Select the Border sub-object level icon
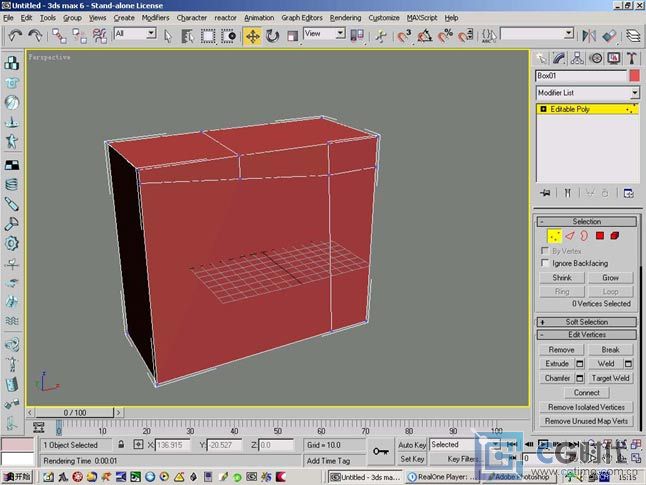Image resolution: width=646 pixels, height=485 pixels. [x=584, y=236]
